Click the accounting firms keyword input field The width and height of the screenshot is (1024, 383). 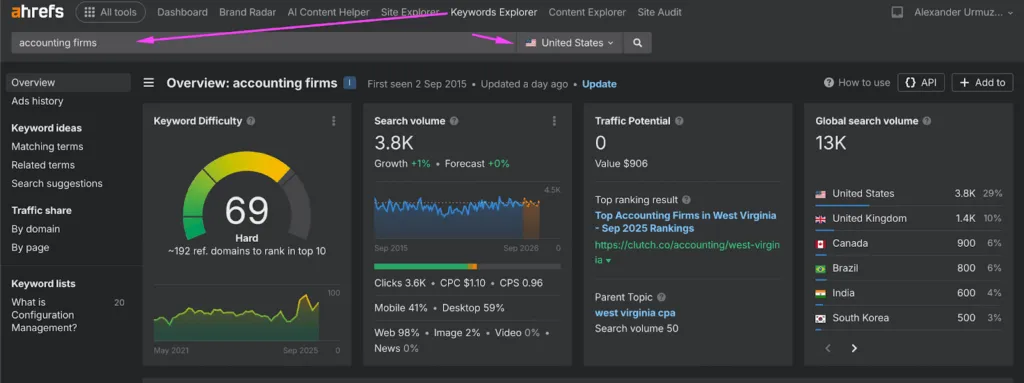coord(264,42)
